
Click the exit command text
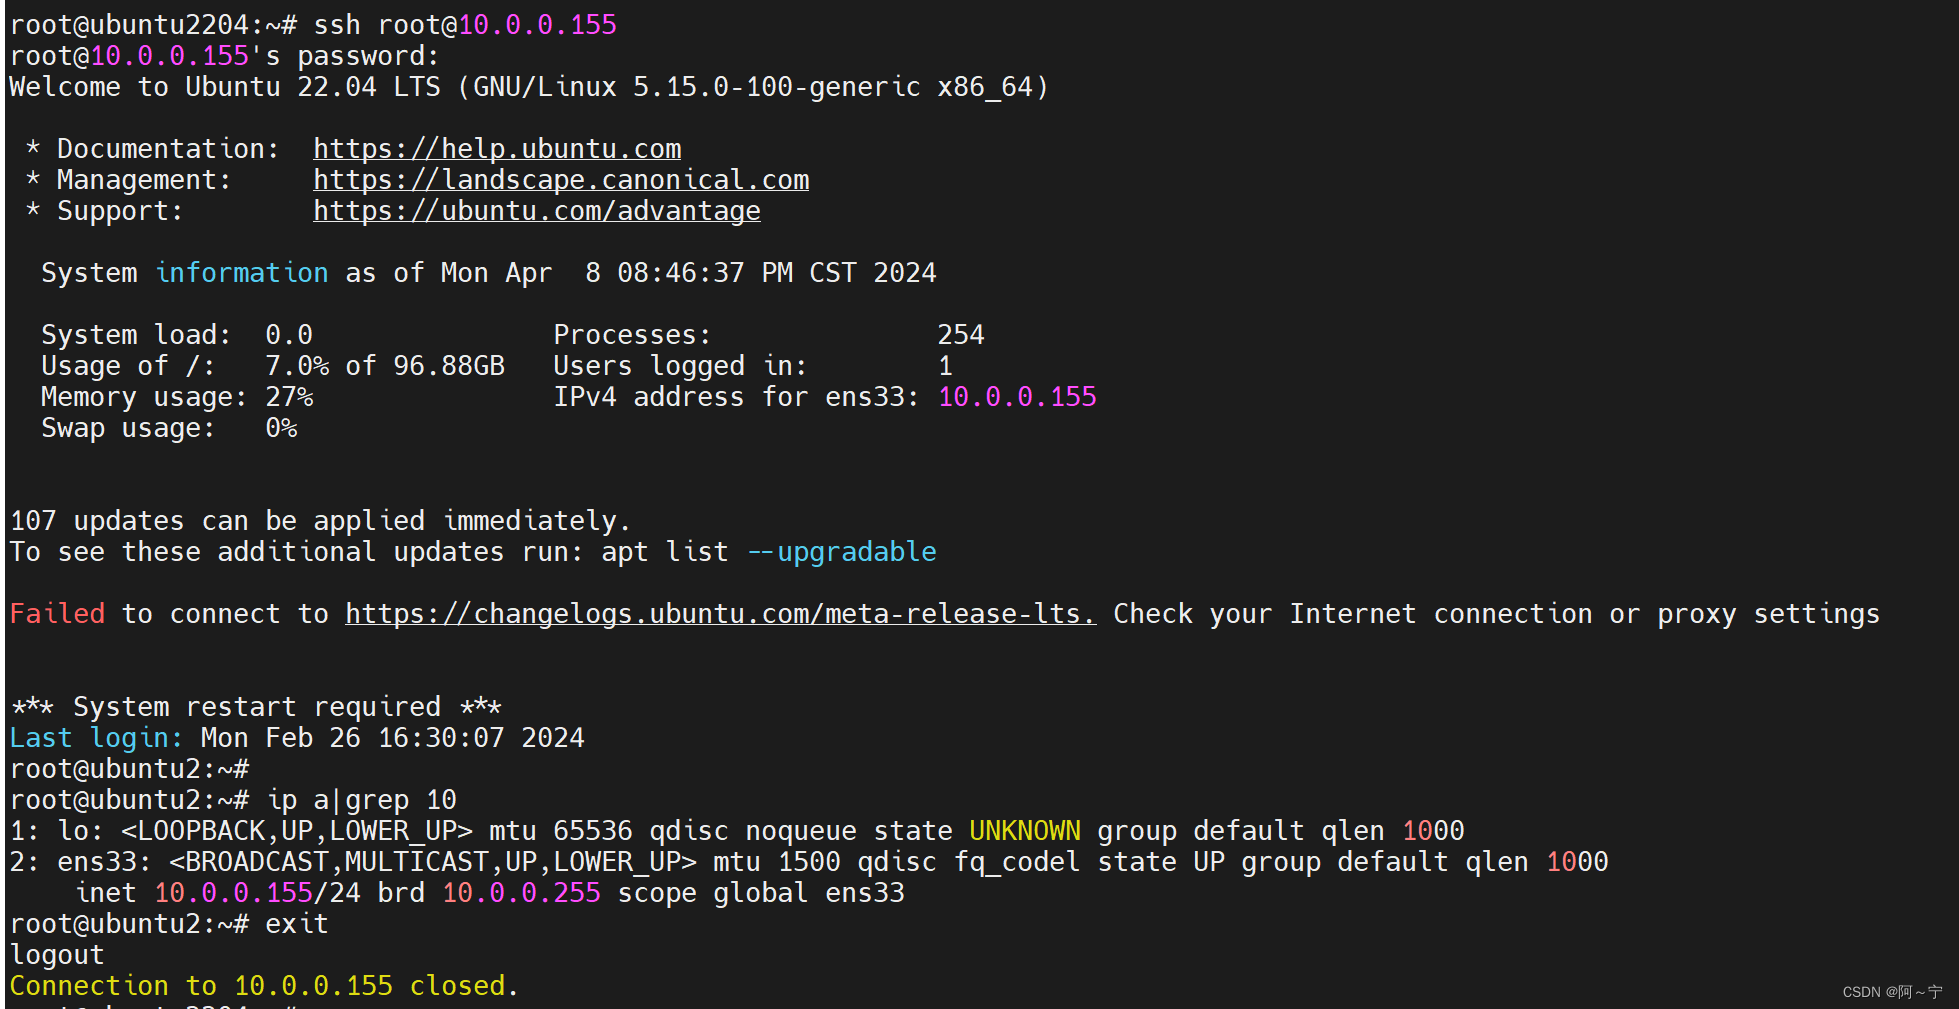[295, 923]
